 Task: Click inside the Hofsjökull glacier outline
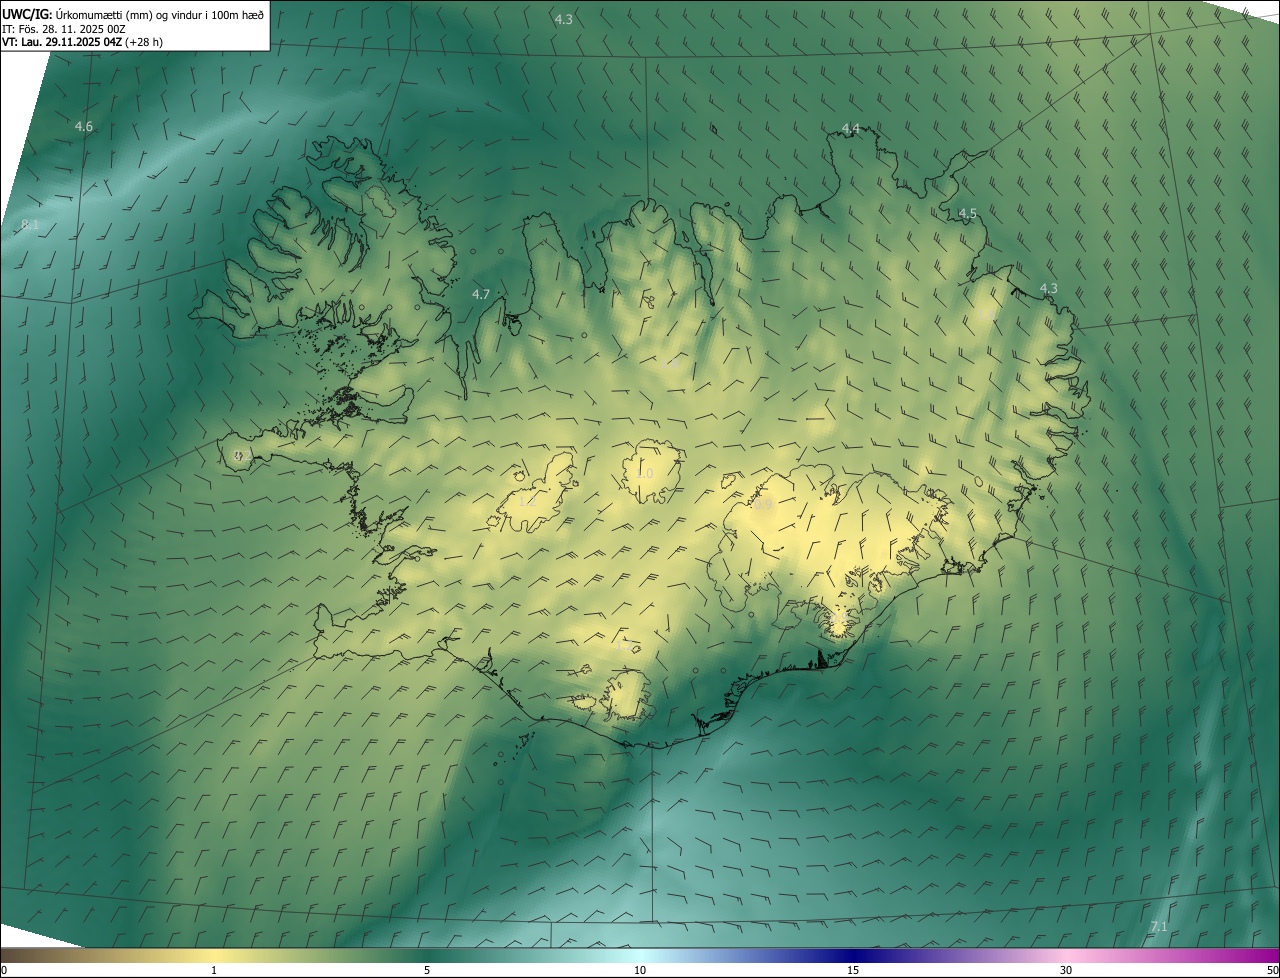click(x=654, y=470)
